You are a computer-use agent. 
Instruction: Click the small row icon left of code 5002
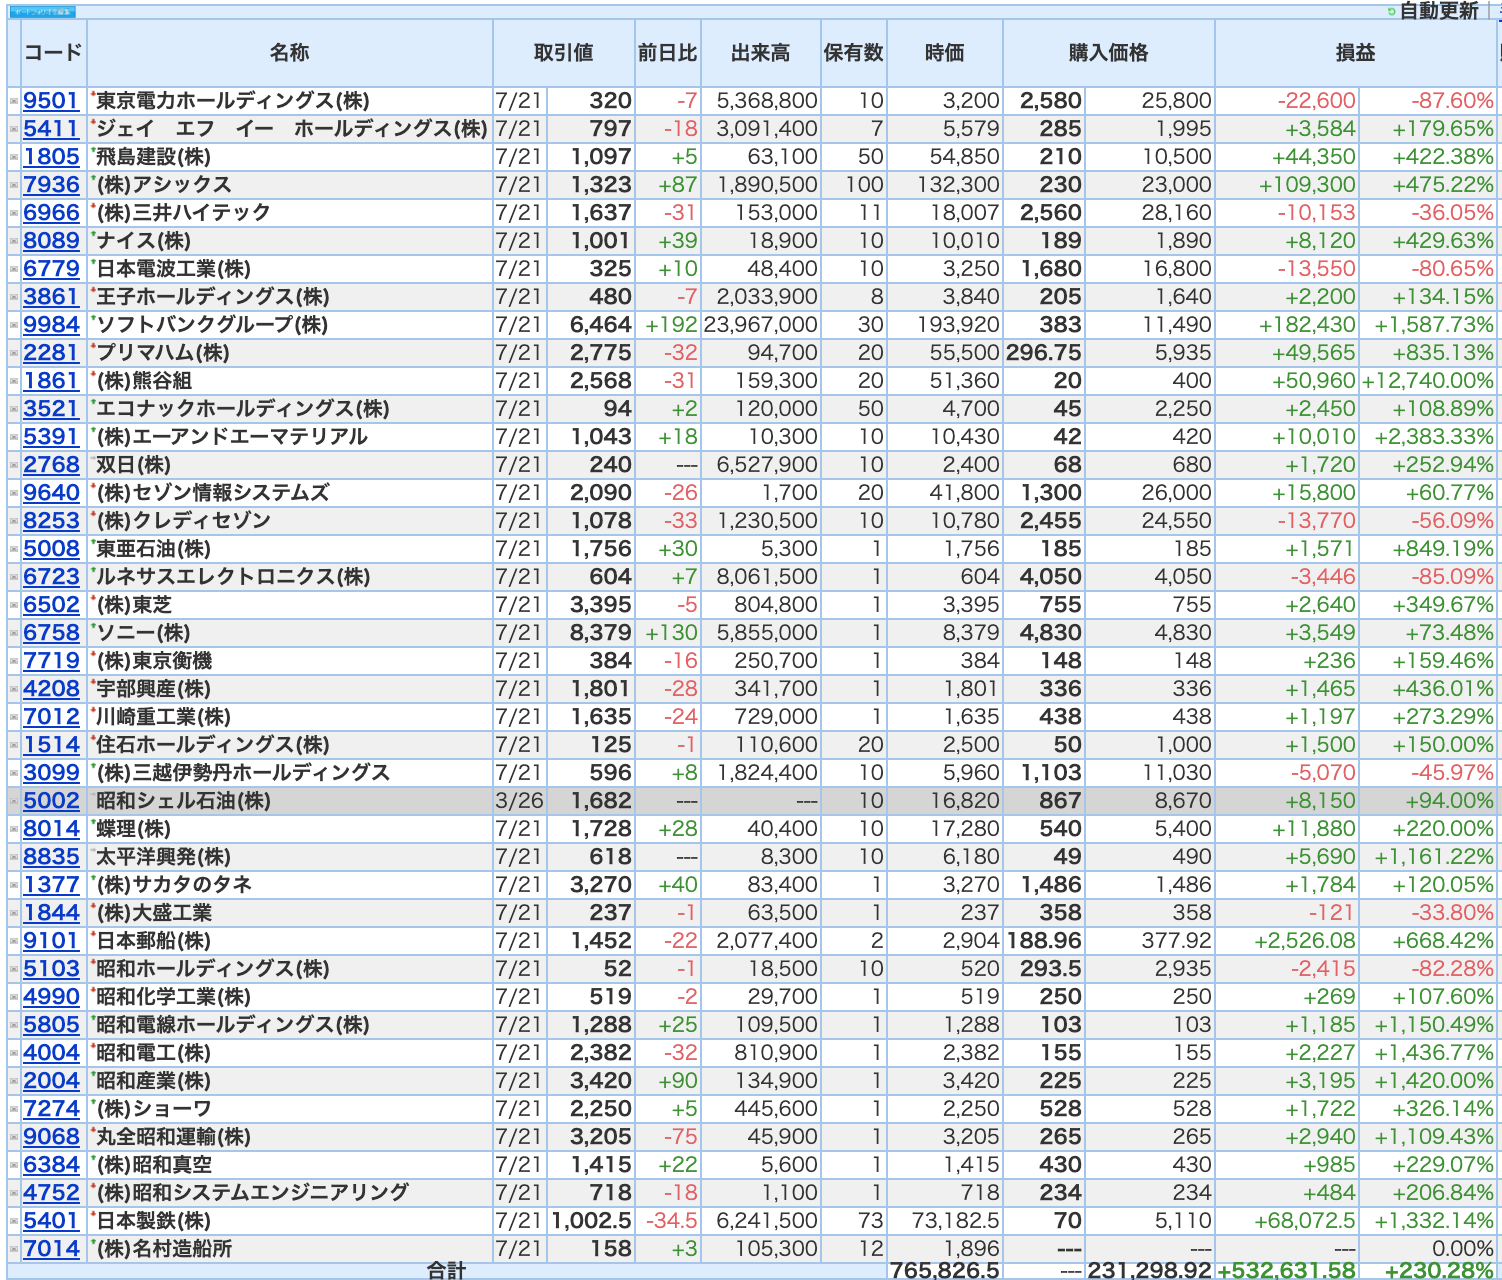click(14, 801)
